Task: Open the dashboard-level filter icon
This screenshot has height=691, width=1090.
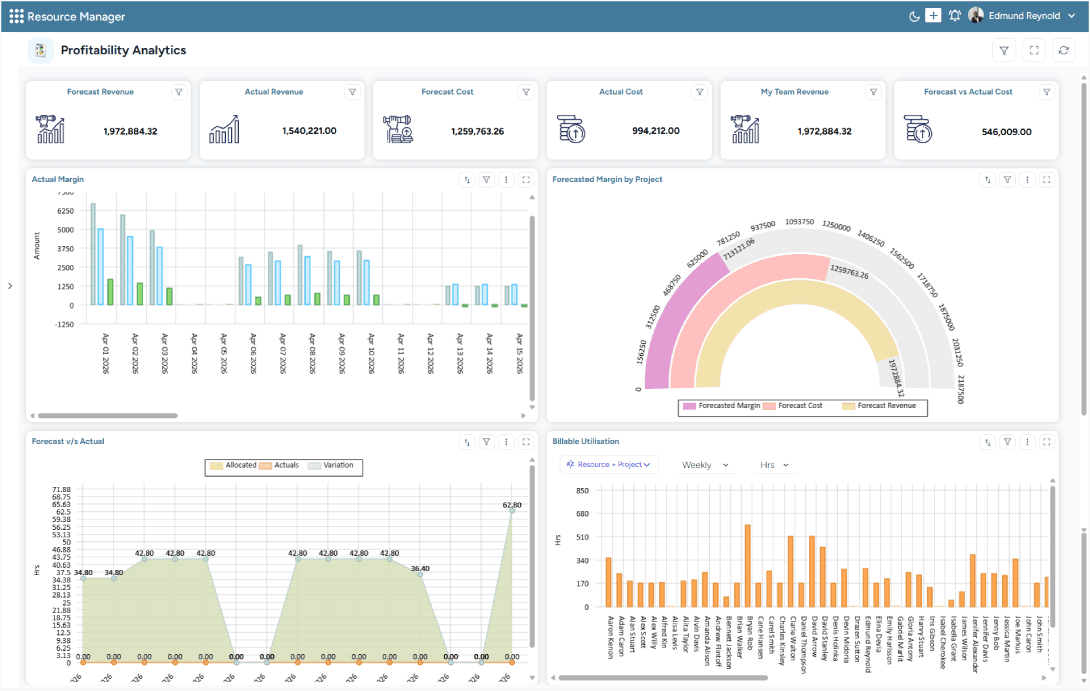Action: click(1004, 51)
